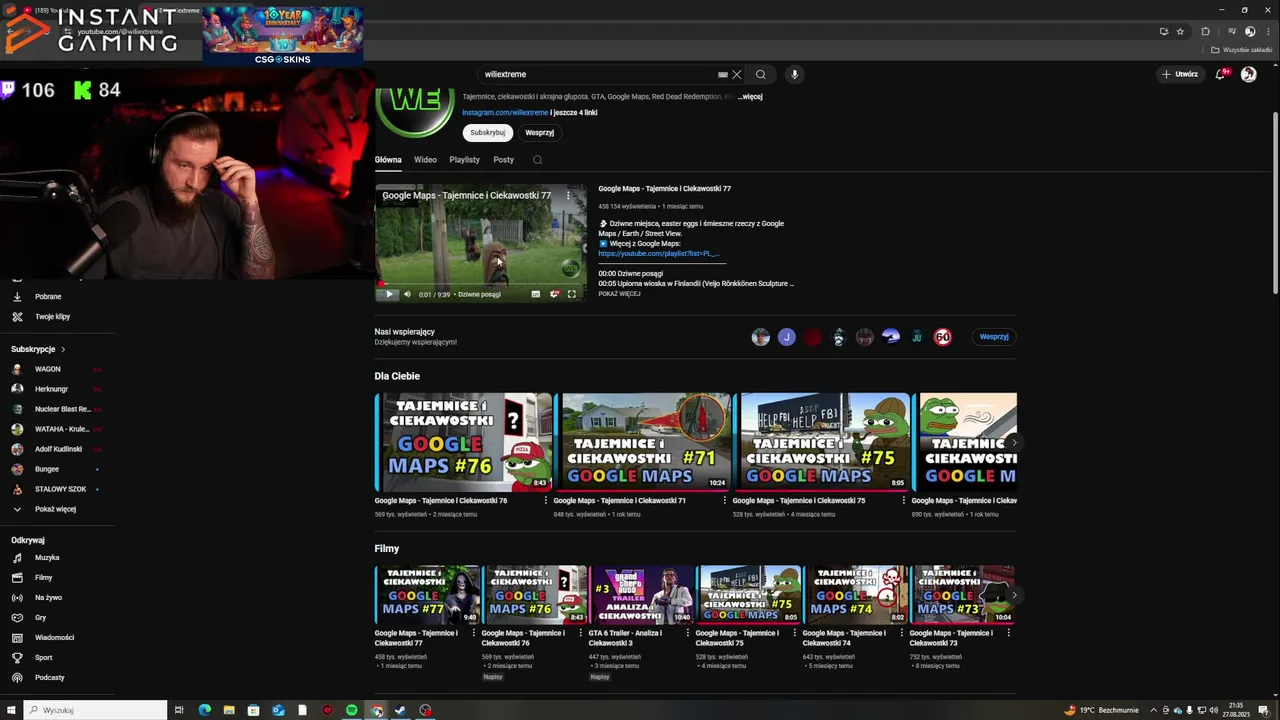Viewport: 1280px width, 720px height.
Task: Open options menu for Tajemnice 71 card
Action: pyautogui.click(x=725, y=500)
